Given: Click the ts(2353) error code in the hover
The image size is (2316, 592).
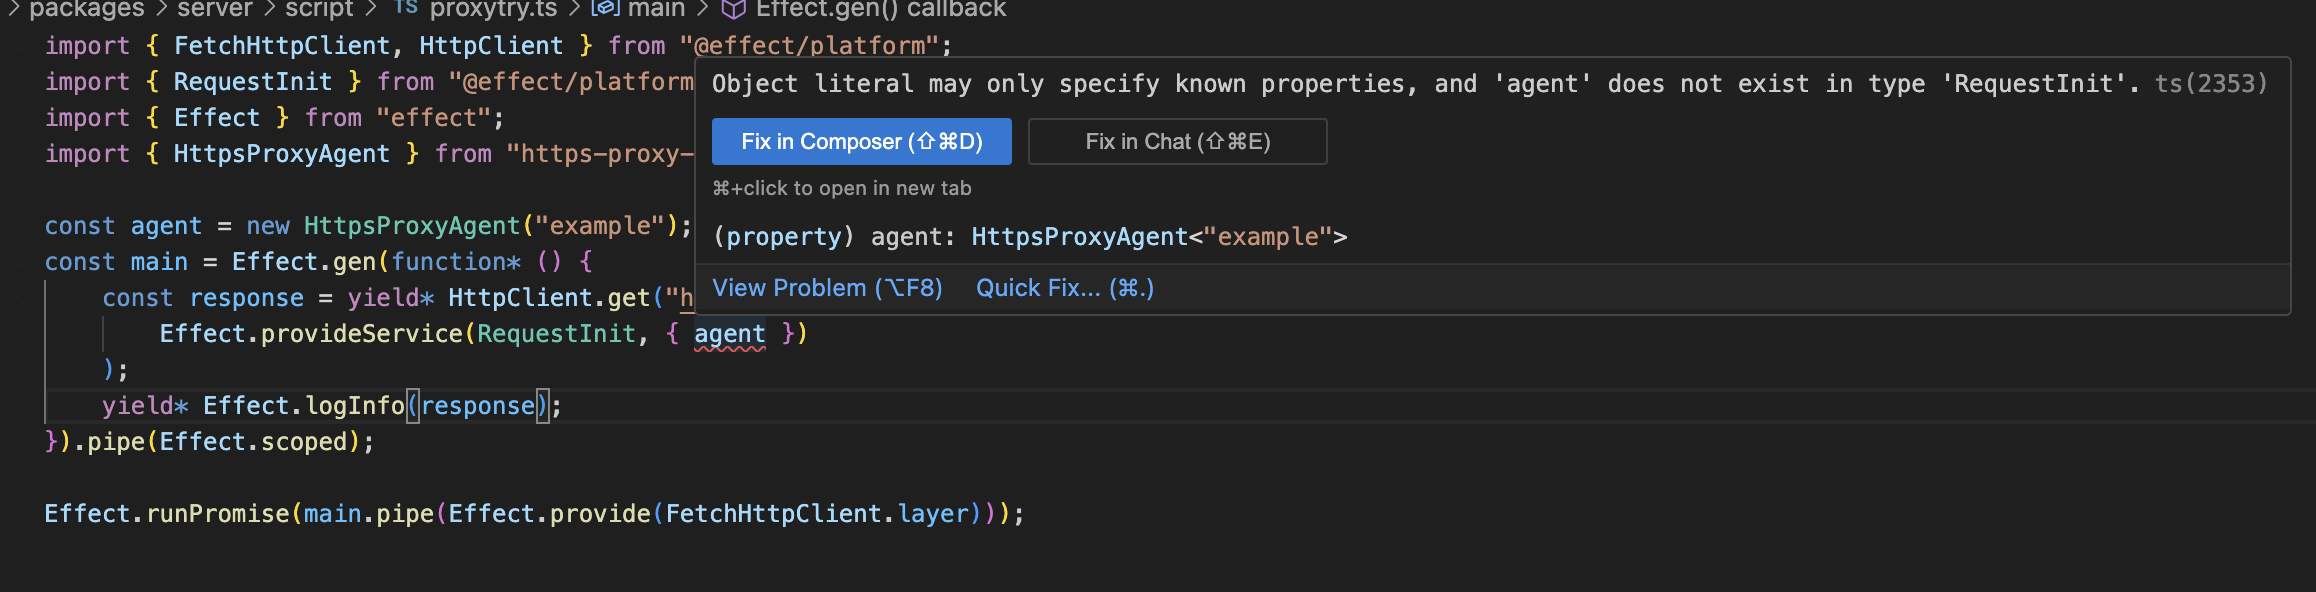Looking at the screenshot, I should click(2211, 84).
